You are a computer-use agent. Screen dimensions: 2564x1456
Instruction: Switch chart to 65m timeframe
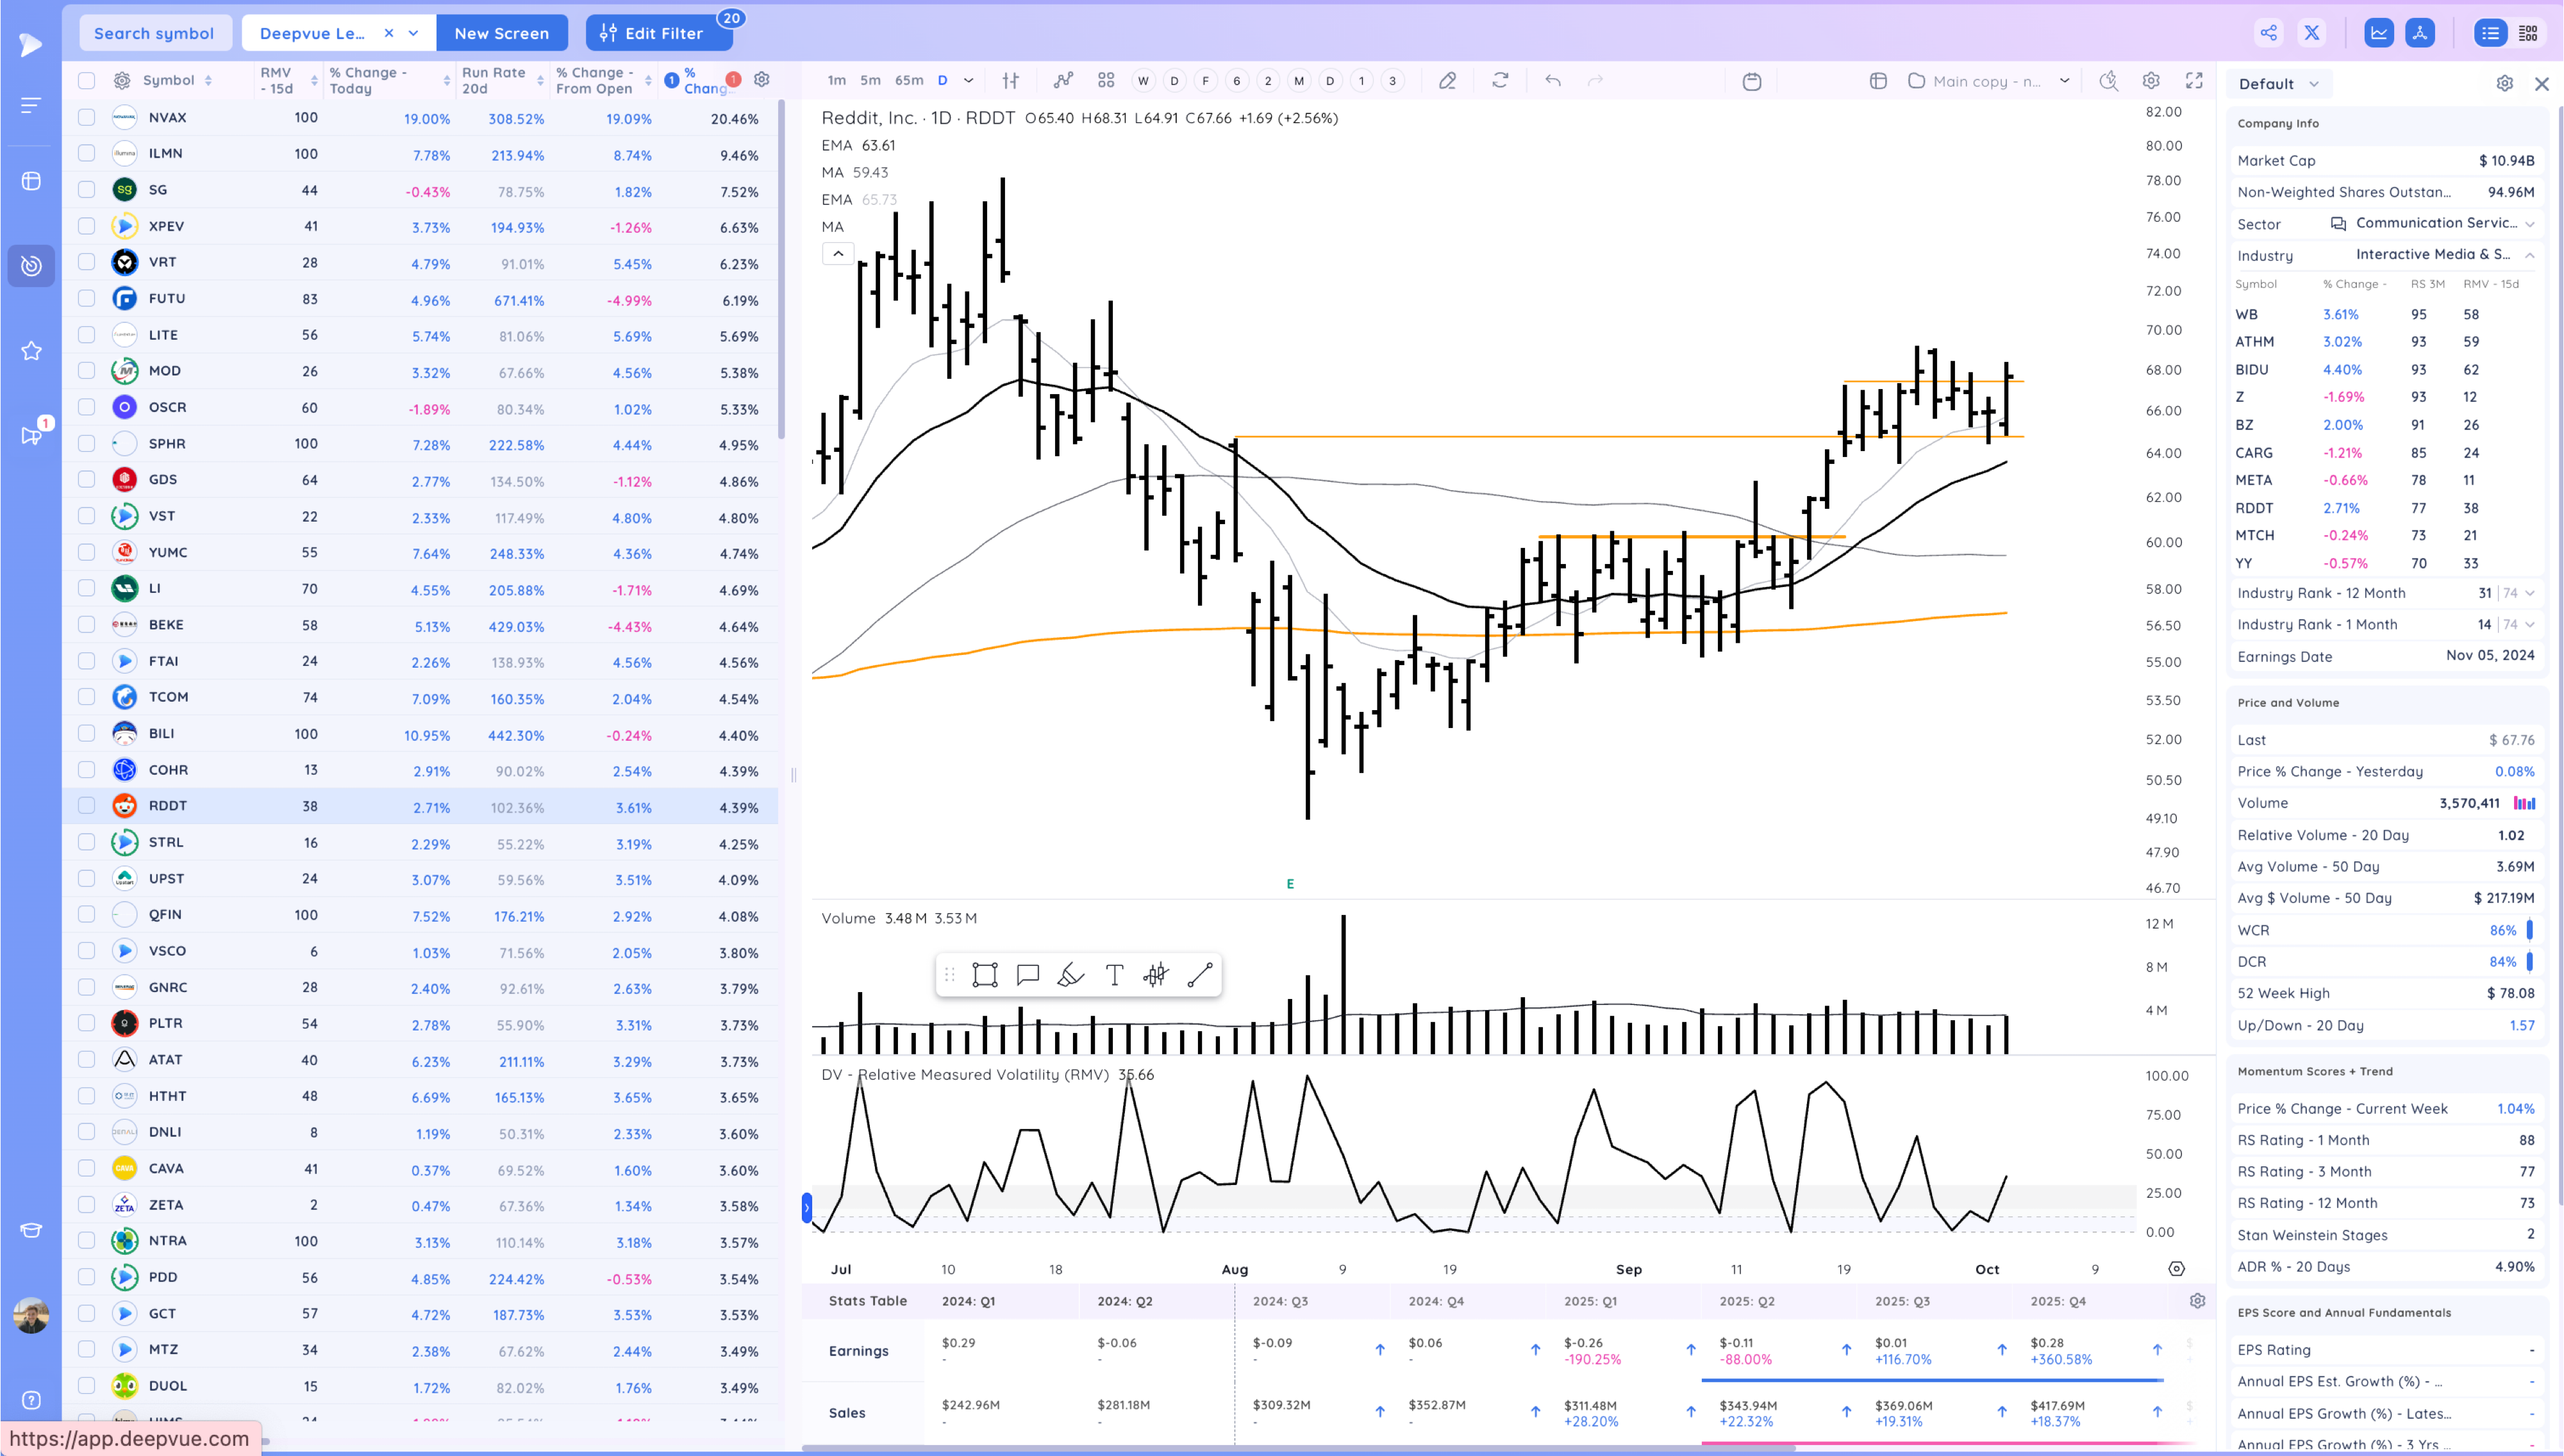(908, 81)
